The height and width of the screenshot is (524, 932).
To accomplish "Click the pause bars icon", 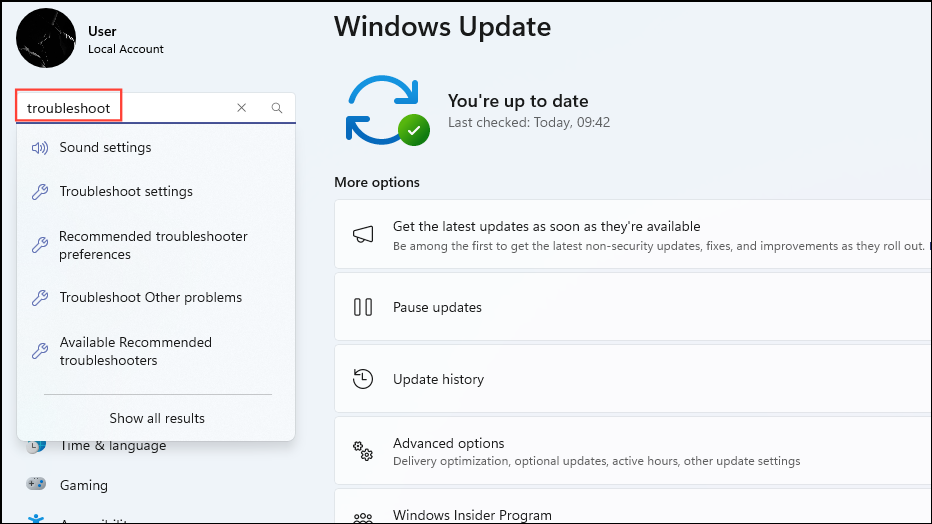I will coord(363,307).
